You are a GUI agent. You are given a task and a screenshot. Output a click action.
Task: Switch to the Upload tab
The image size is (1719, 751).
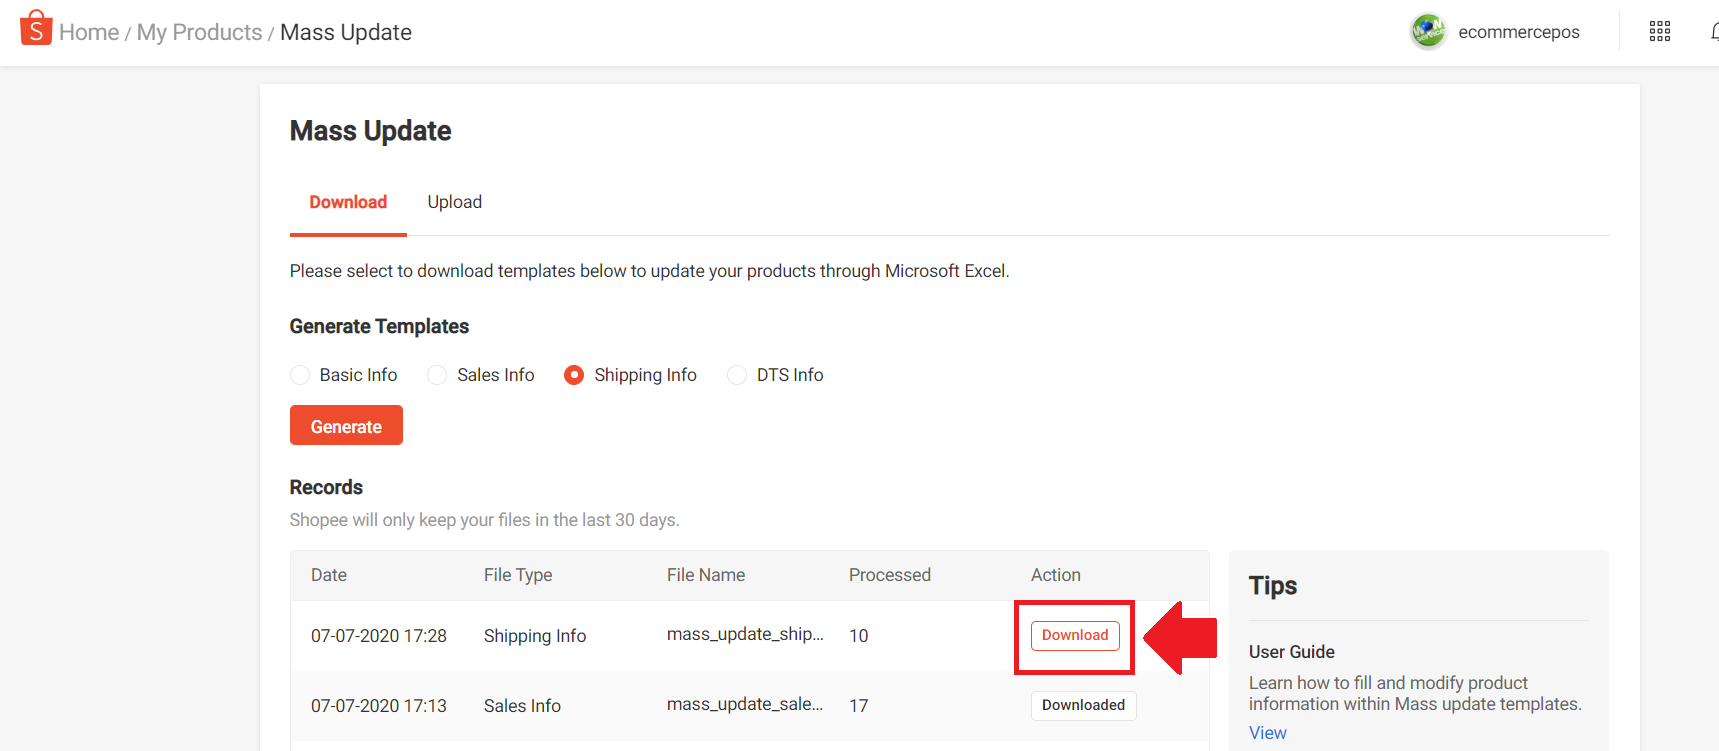[454, 202]
